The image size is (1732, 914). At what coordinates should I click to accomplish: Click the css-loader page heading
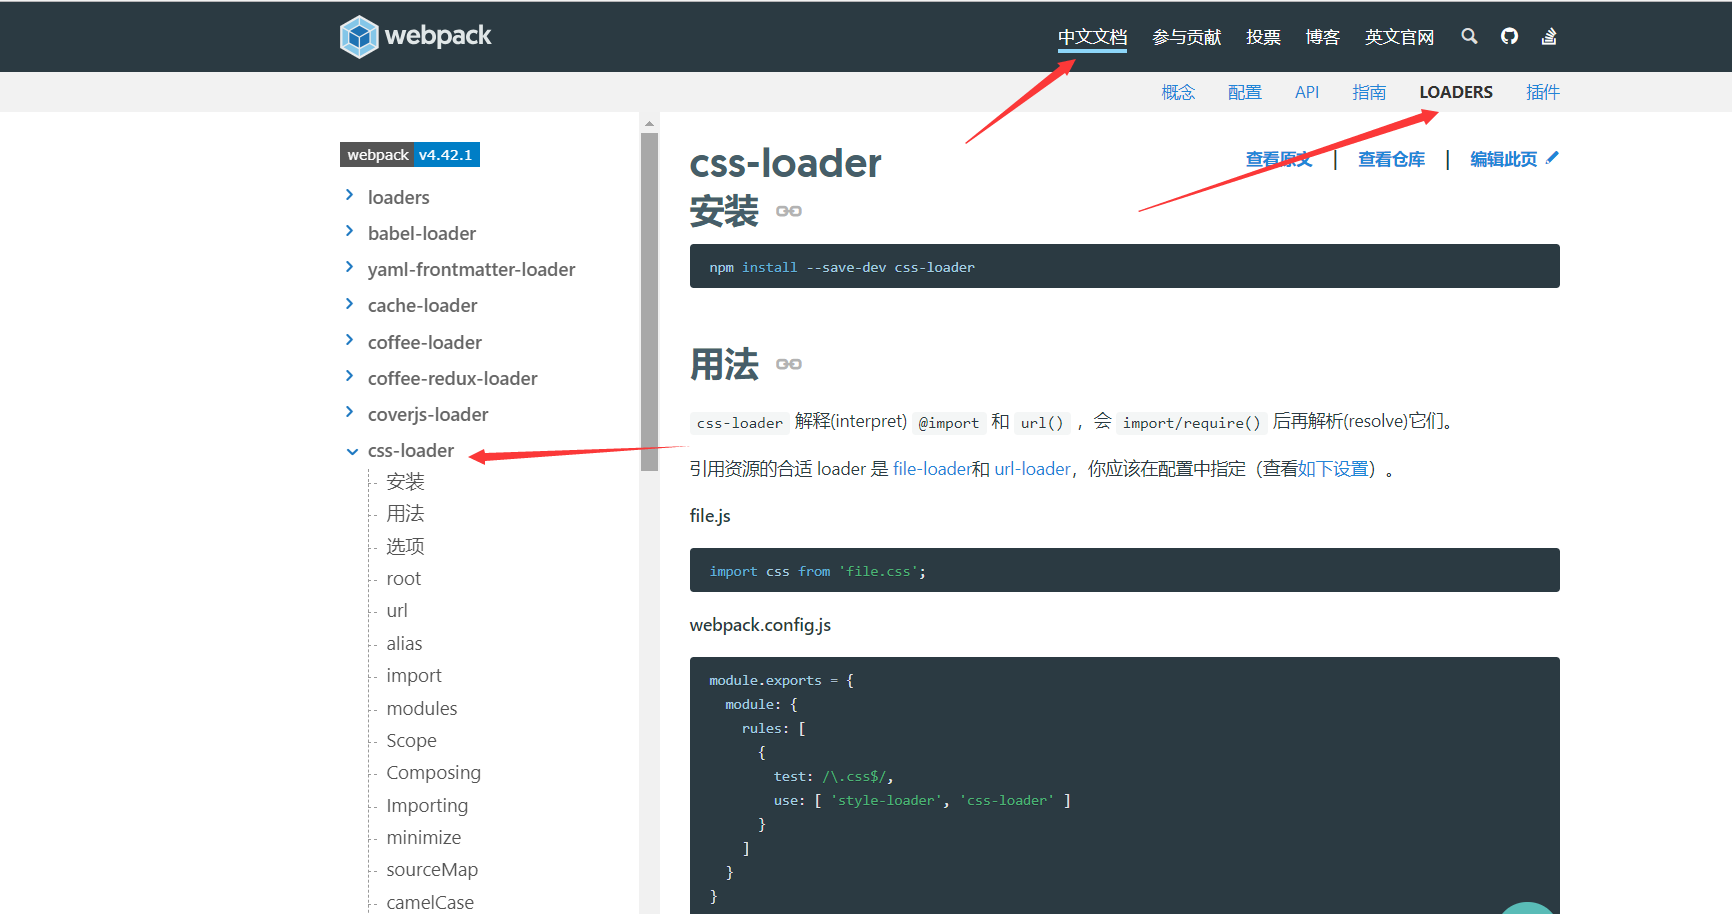click(785, 163)
